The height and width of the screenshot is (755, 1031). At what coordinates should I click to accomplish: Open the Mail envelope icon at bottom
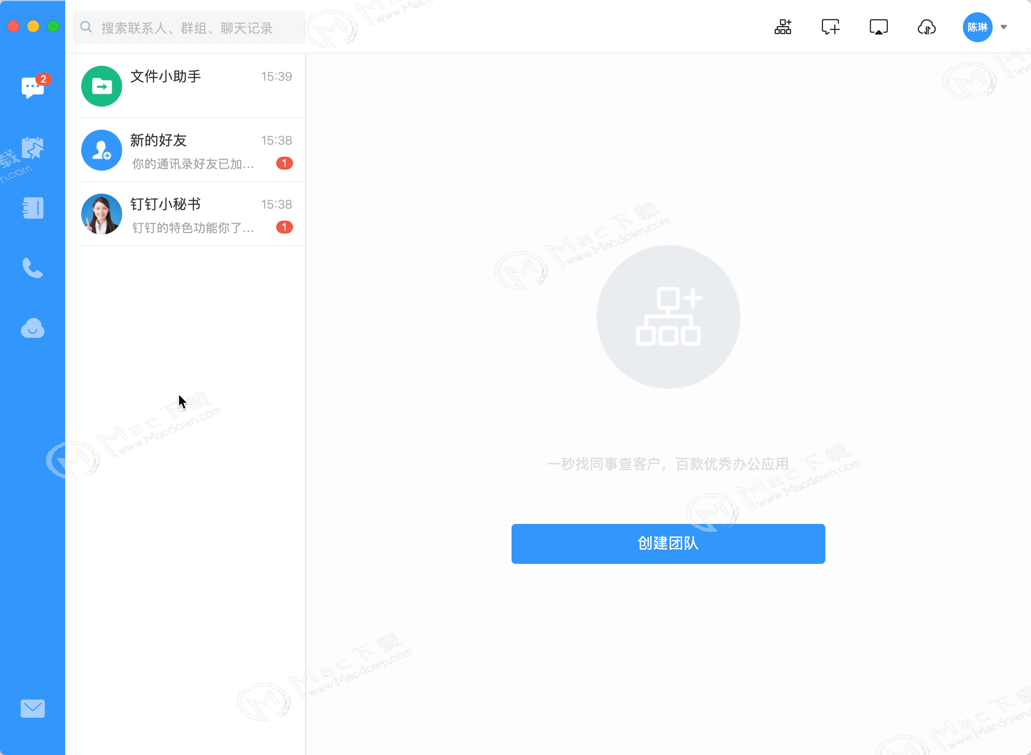pos(32,708)
